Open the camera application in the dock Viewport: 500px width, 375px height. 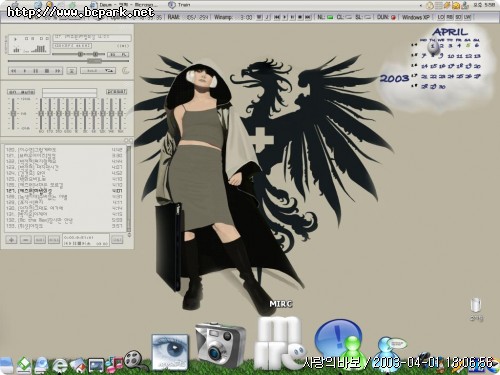[221, 345]
